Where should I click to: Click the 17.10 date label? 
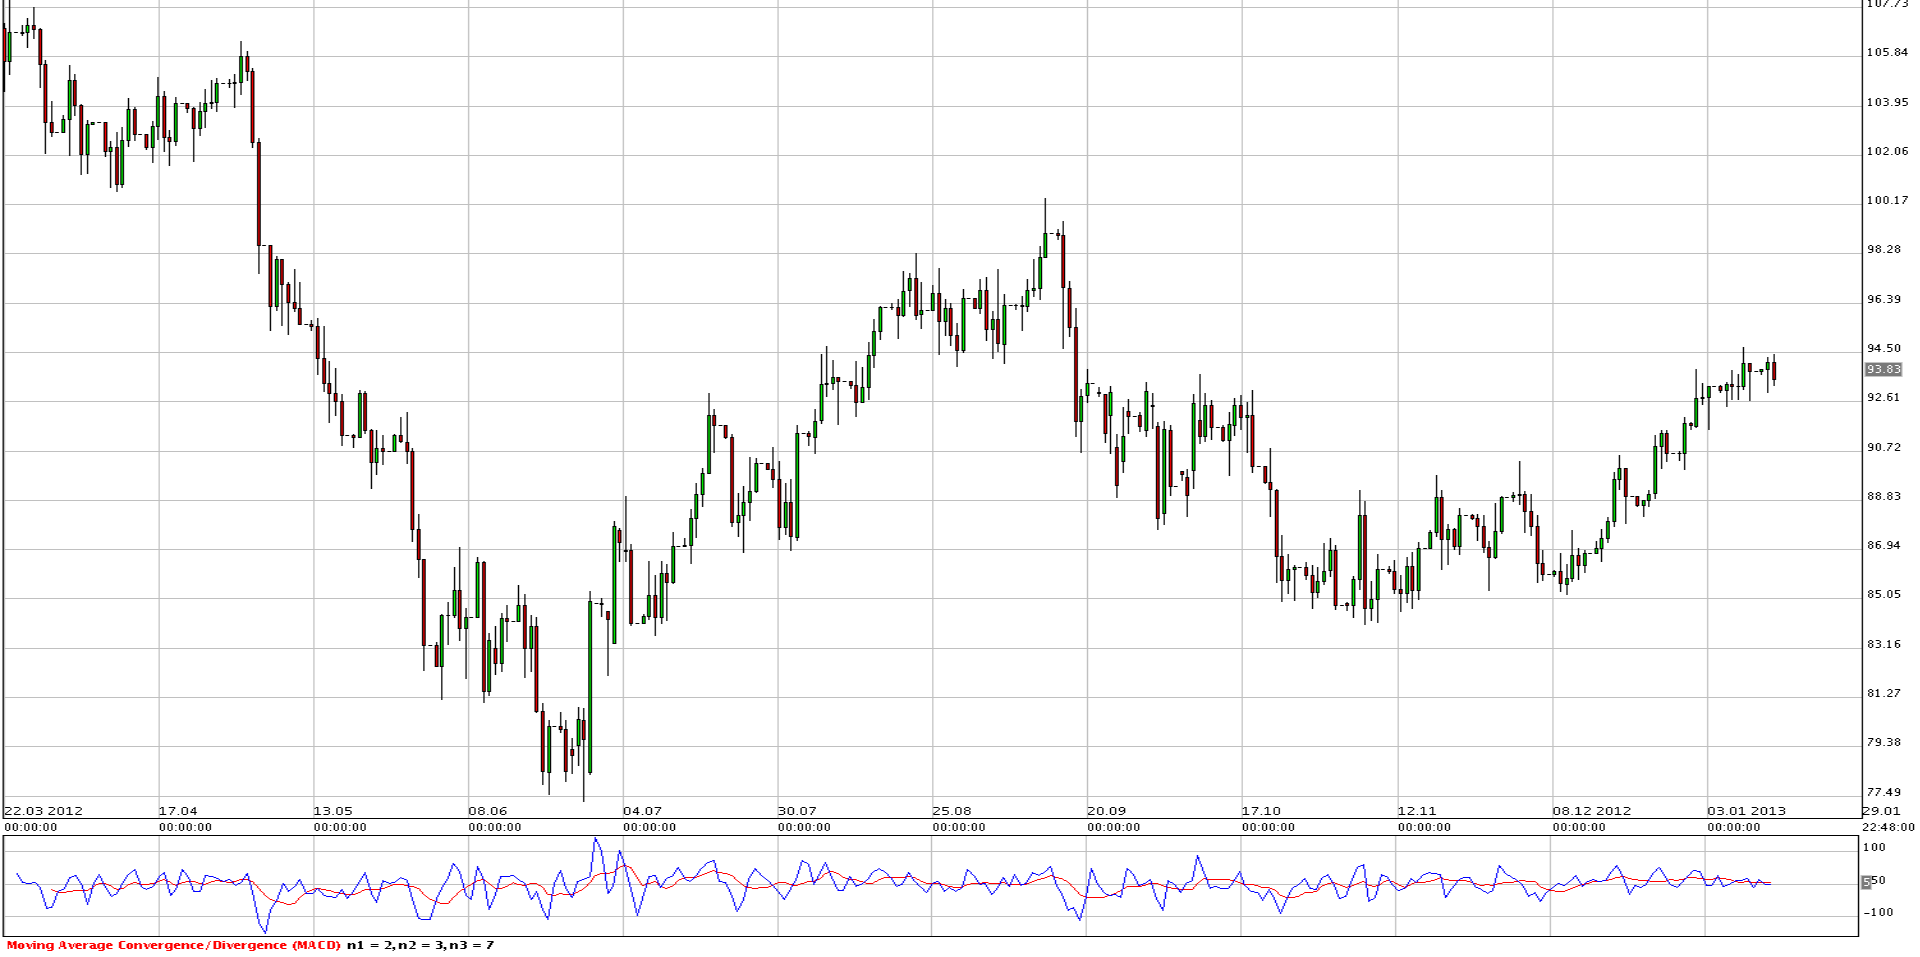(x=1261, y=811)
